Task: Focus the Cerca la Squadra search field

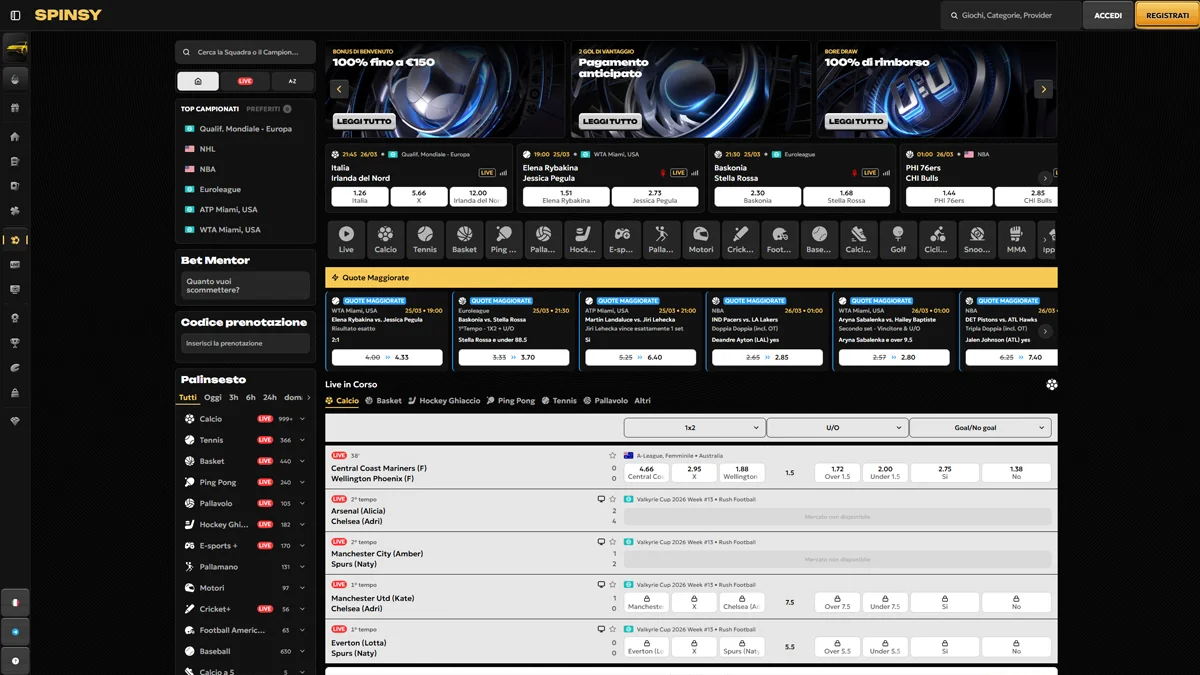Action: coord(245,52)
